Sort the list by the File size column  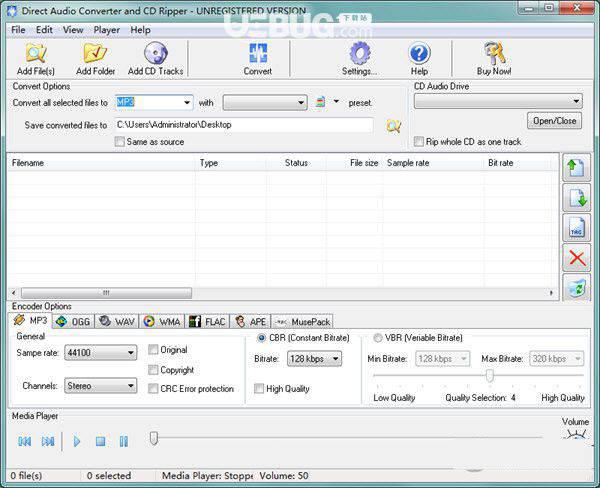(x=354, y=163)
